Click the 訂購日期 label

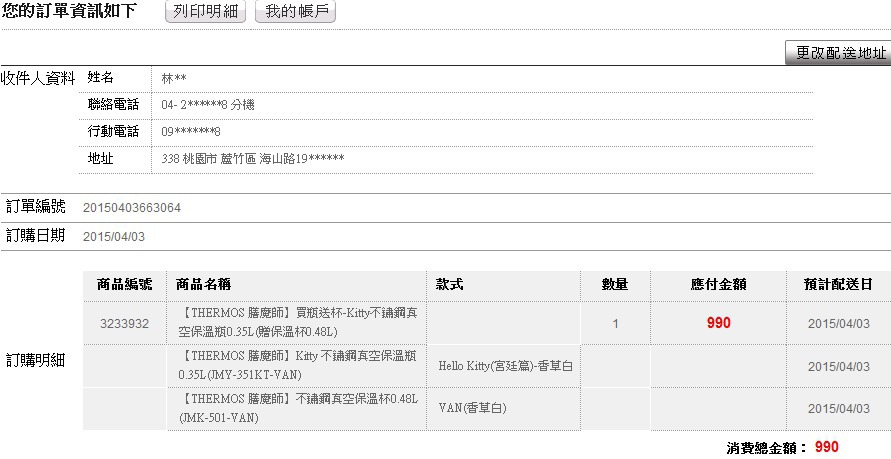35,235
